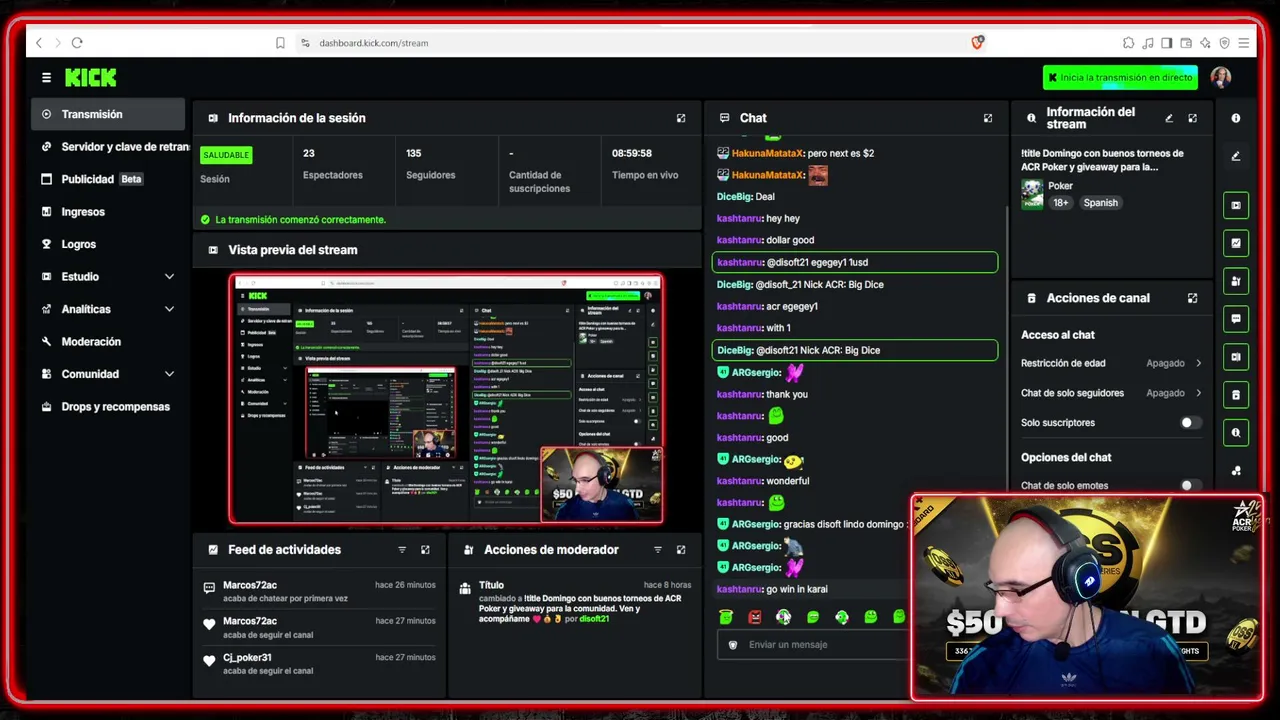The width and height of the screenshot is (1280, 720).
Task: Filter the Feed de actividades
Action: [402, 550]
